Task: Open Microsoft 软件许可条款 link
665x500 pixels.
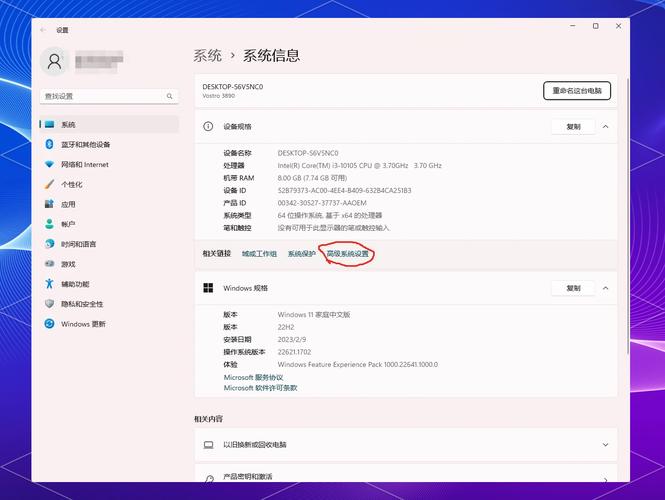Action: point(260,388)
